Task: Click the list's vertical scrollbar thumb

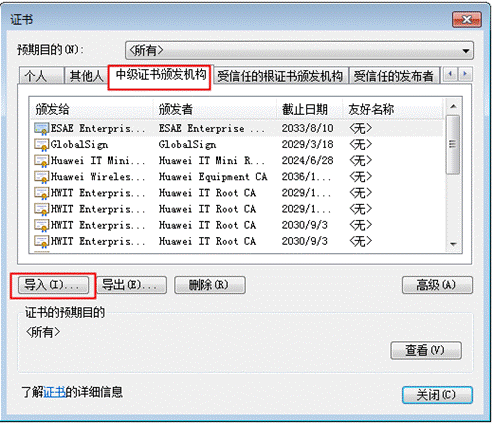Action: 453,144
